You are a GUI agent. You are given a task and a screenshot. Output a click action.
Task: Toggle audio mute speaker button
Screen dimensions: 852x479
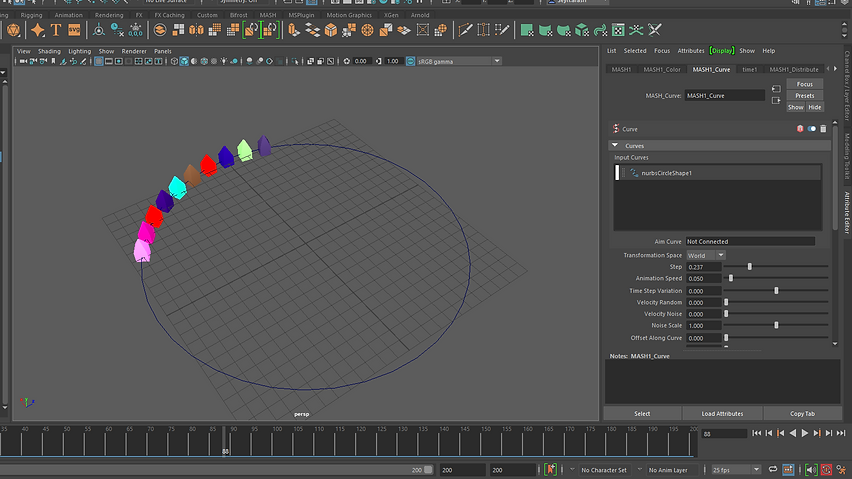(811, 470)
